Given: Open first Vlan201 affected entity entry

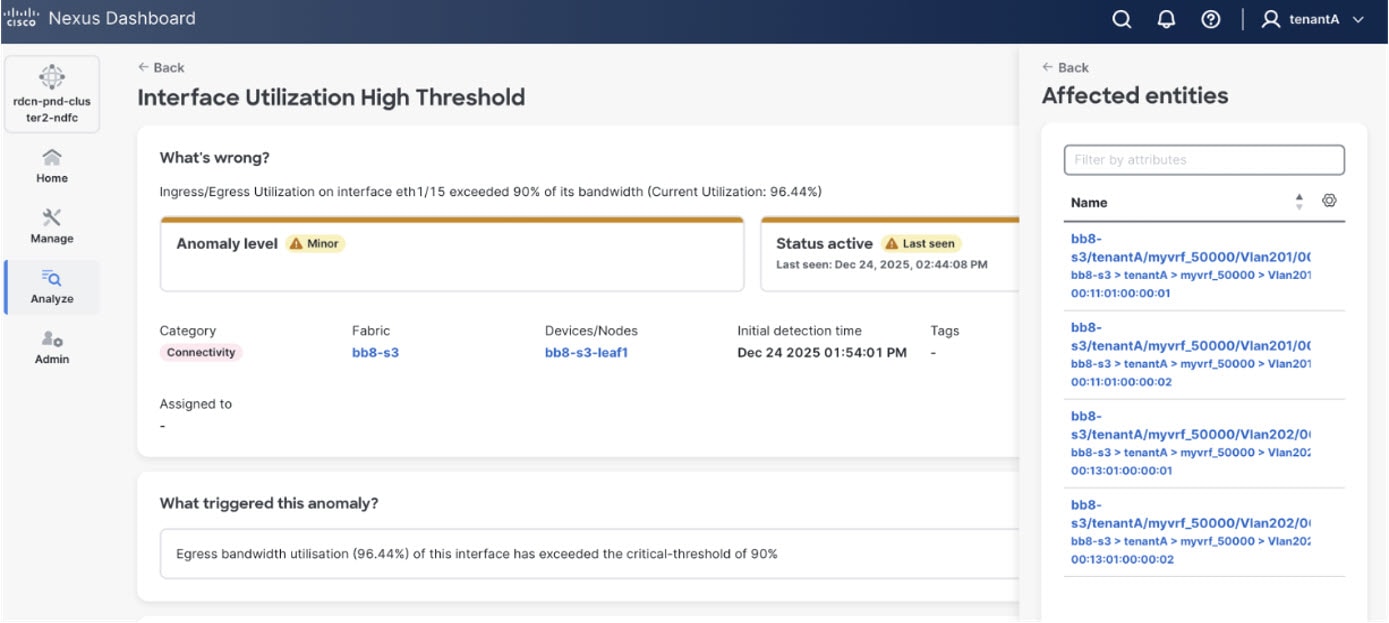Looking at the screenshot, I should (1190, 258).
